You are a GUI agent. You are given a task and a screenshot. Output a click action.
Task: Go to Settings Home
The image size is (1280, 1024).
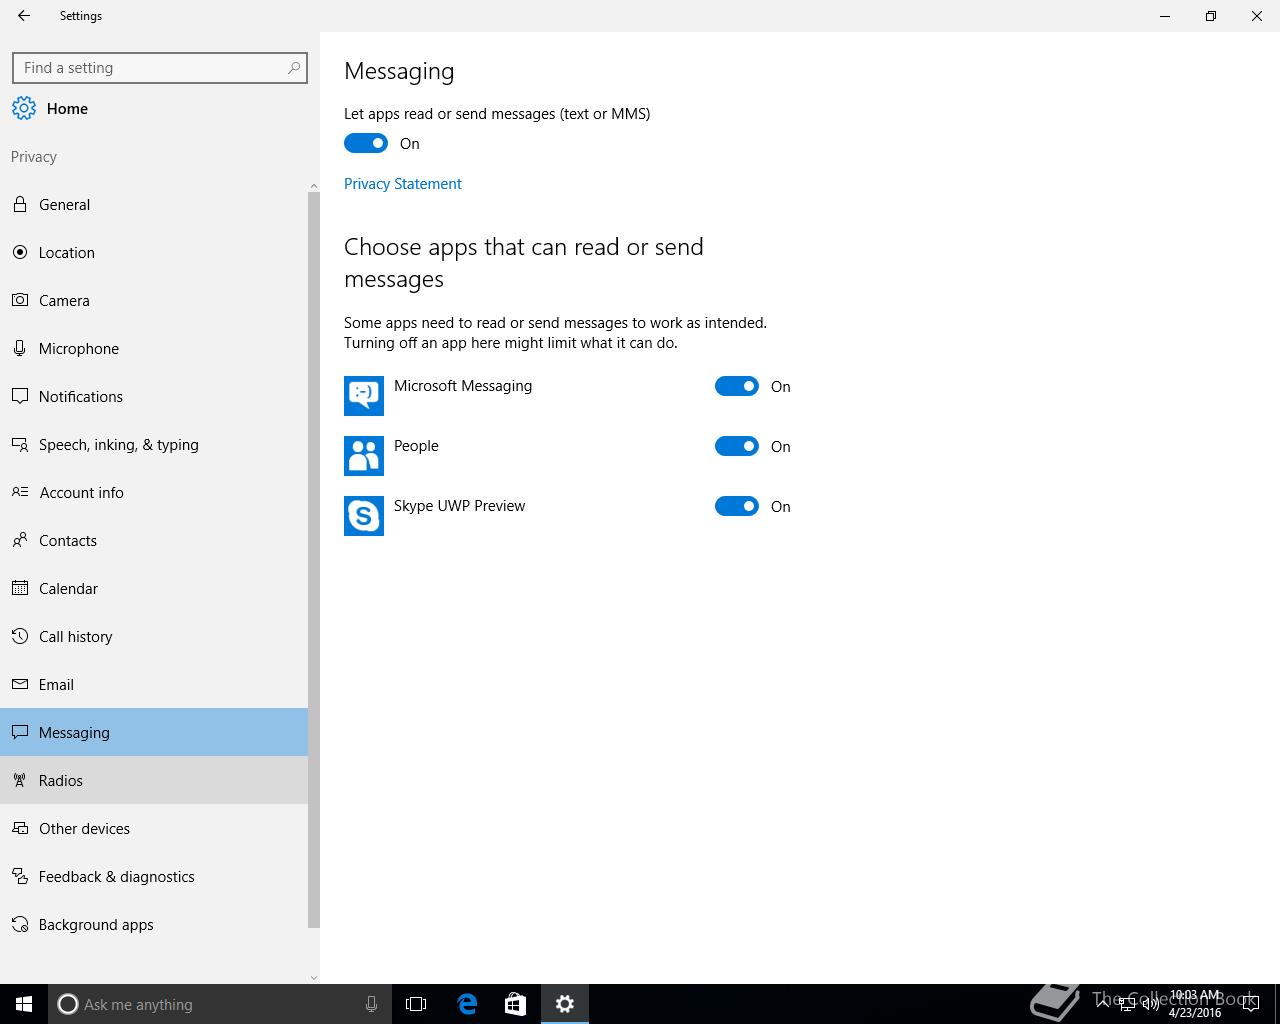67,108
